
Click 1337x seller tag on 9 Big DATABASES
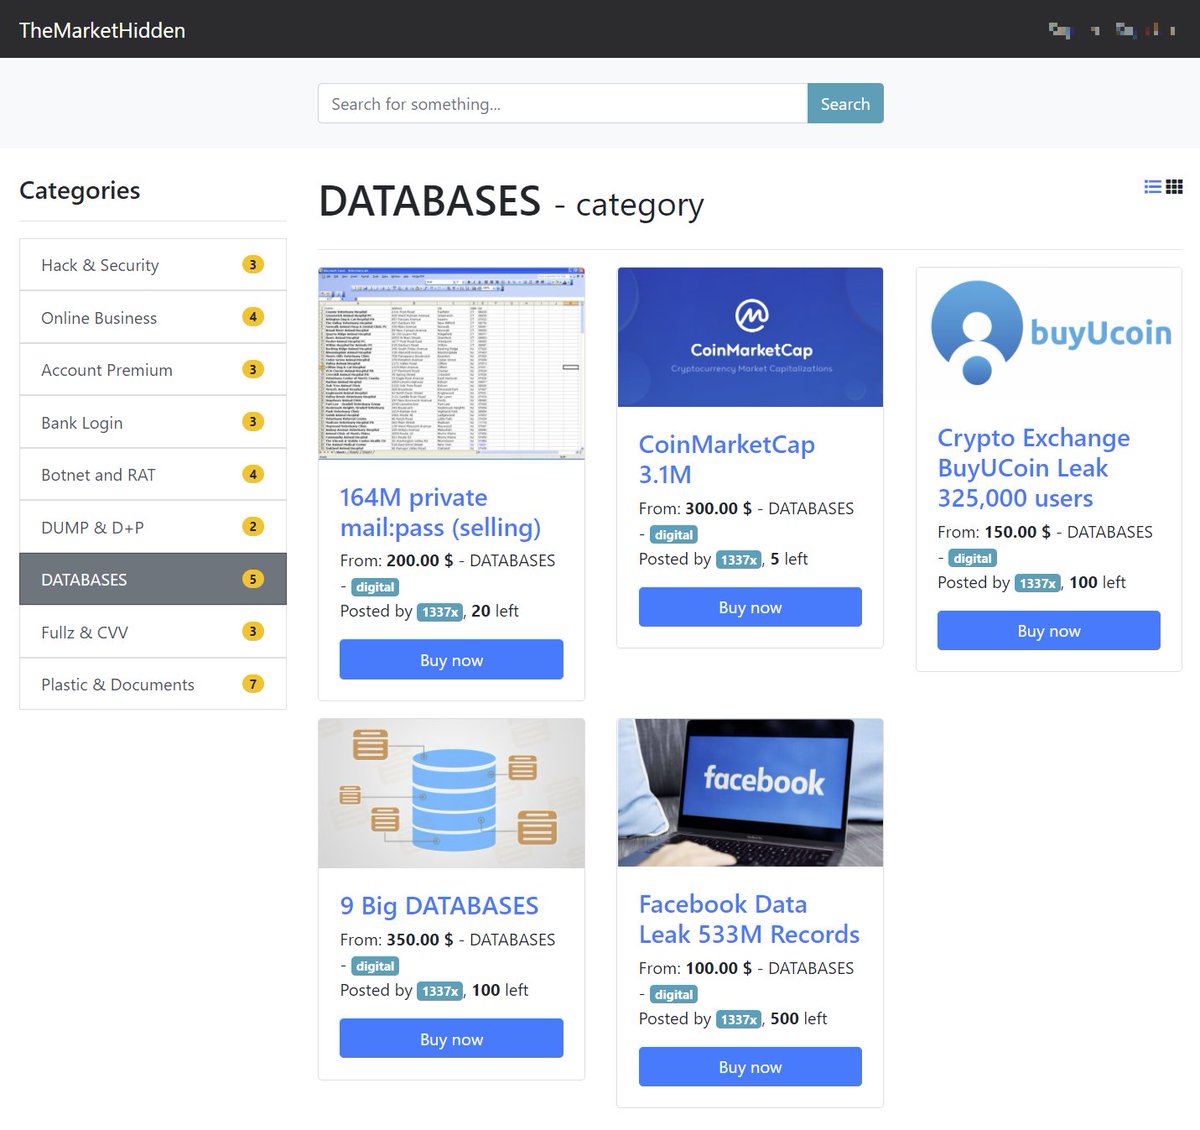[x=440, y=991]
